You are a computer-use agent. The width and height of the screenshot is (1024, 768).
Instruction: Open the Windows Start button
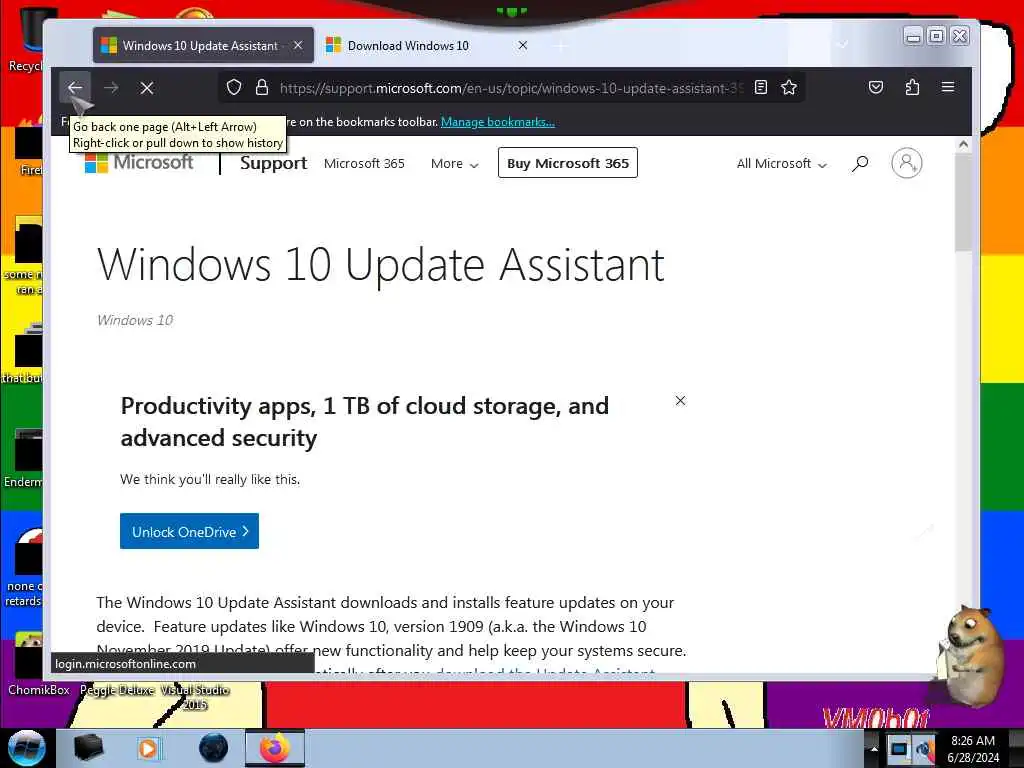26,748
